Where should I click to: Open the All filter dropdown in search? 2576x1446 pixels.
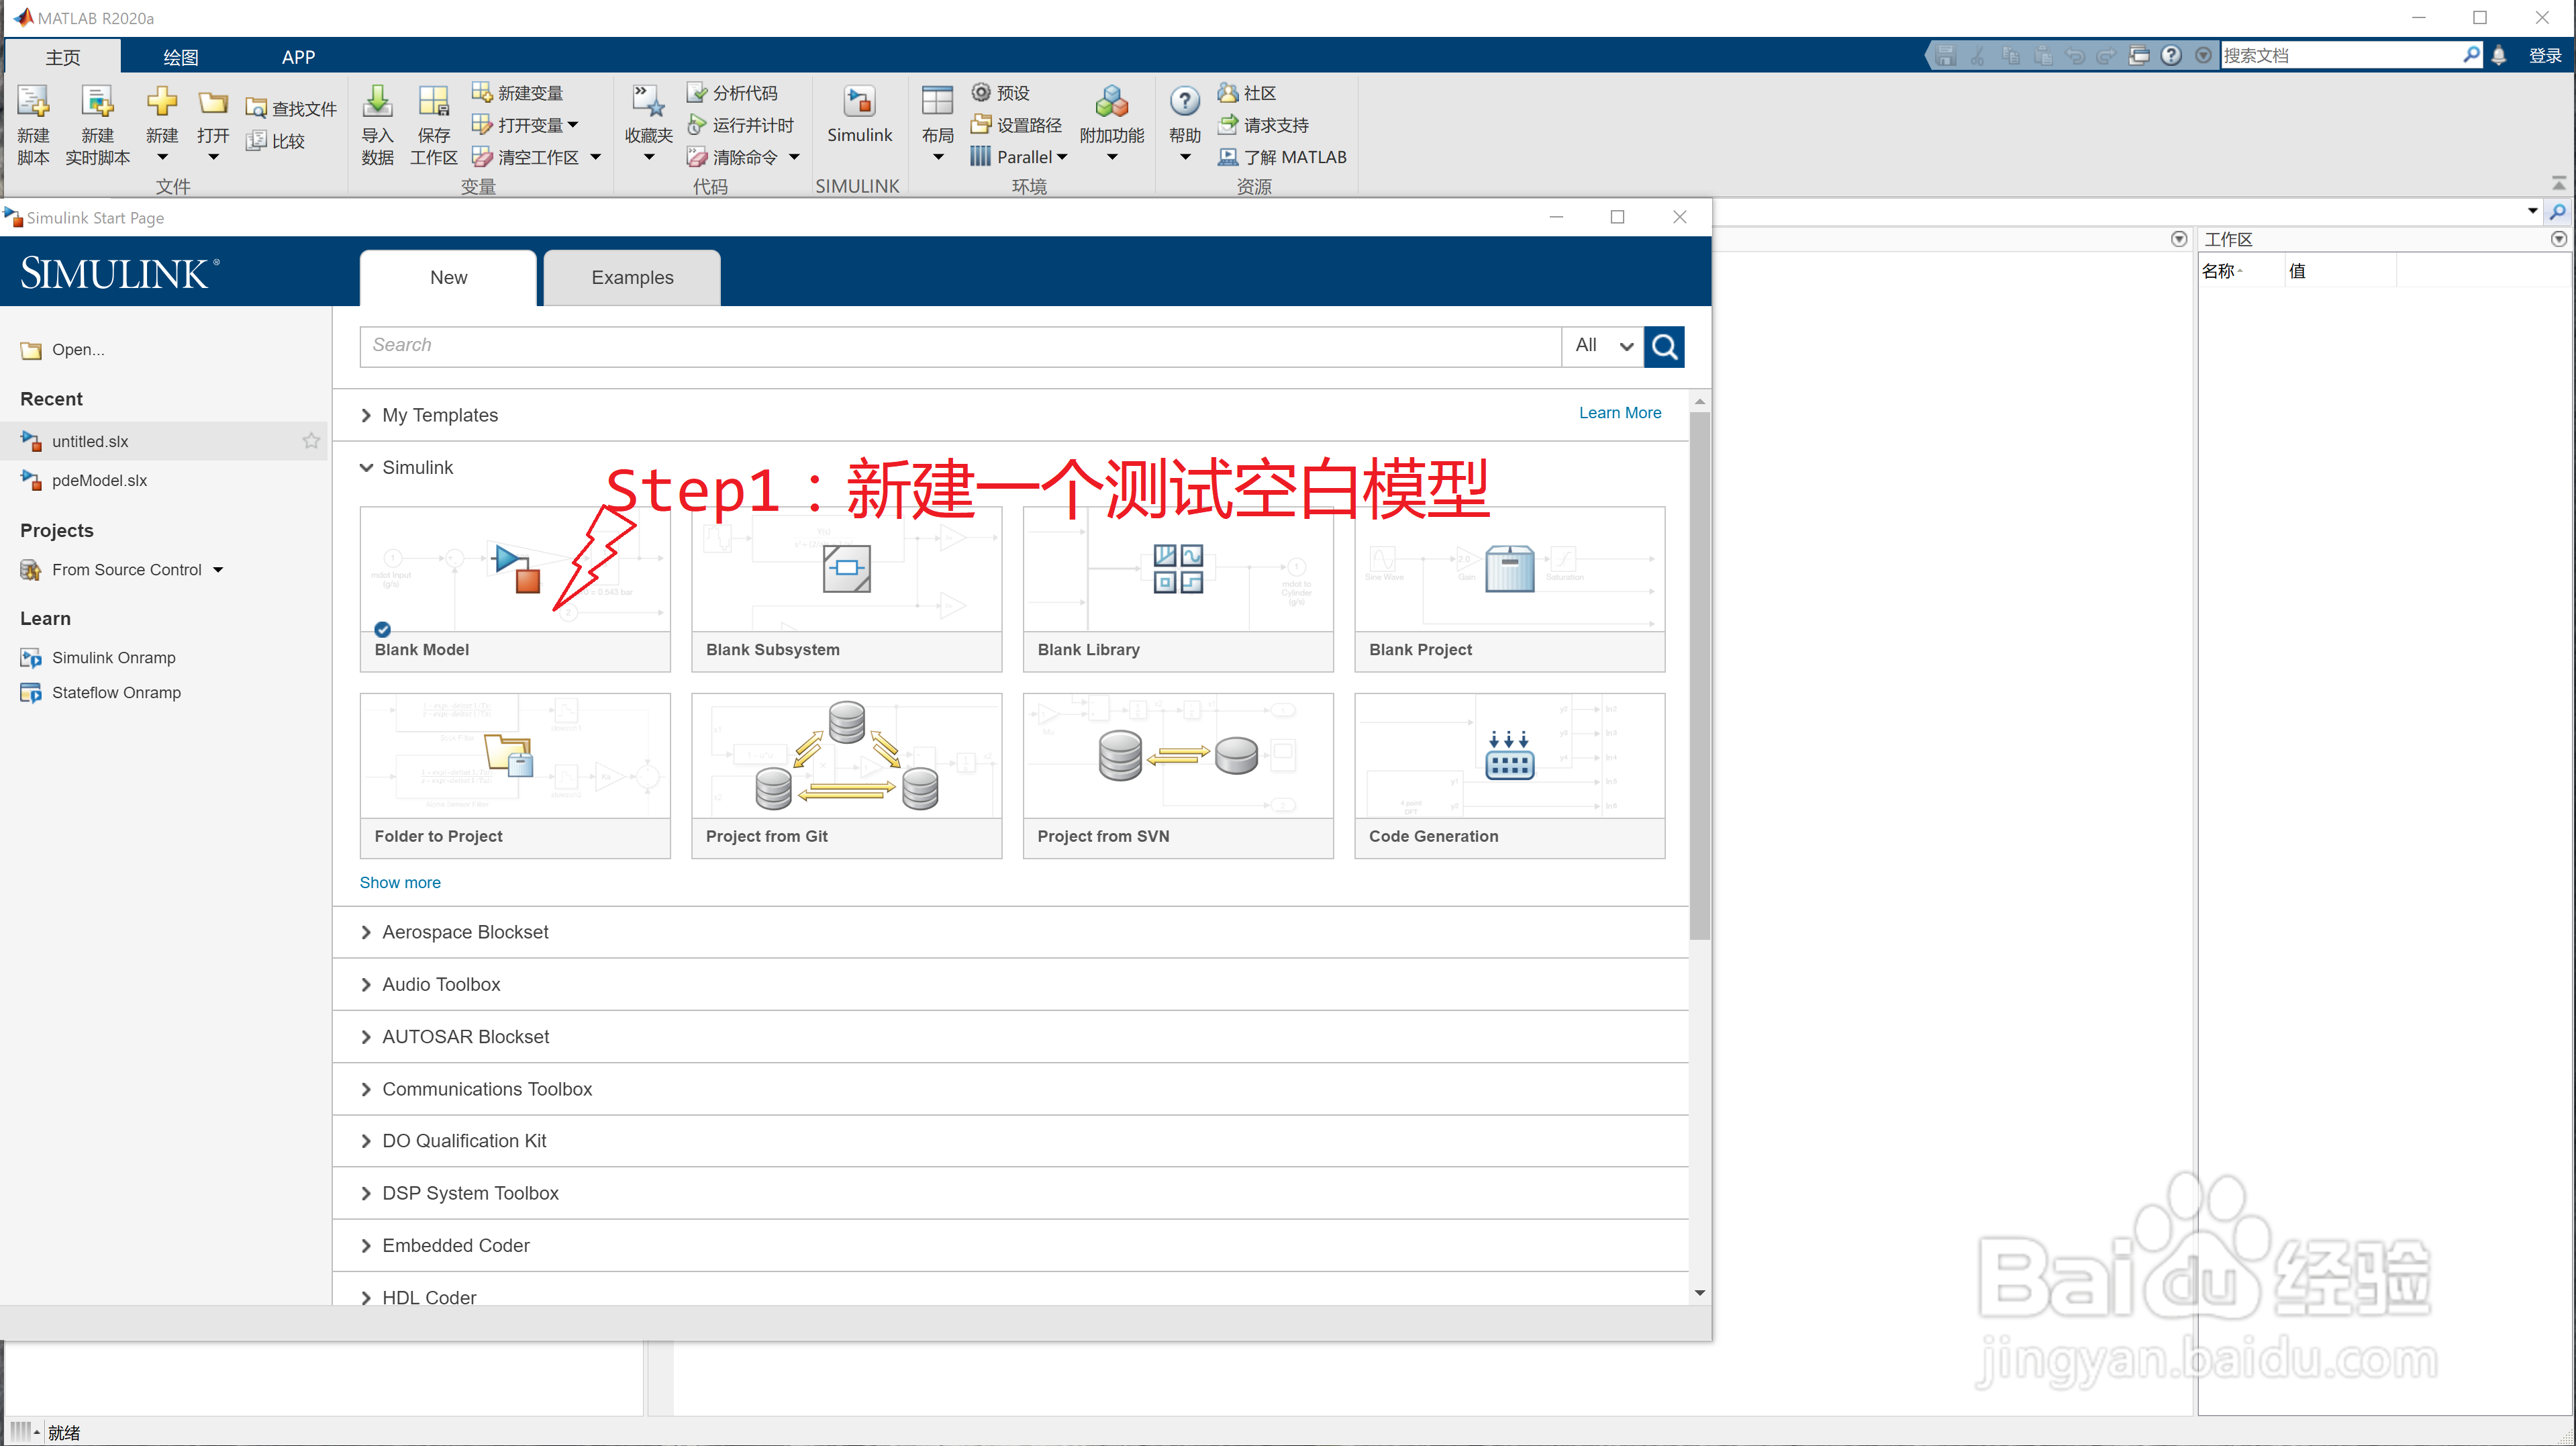pos(1603,346)
